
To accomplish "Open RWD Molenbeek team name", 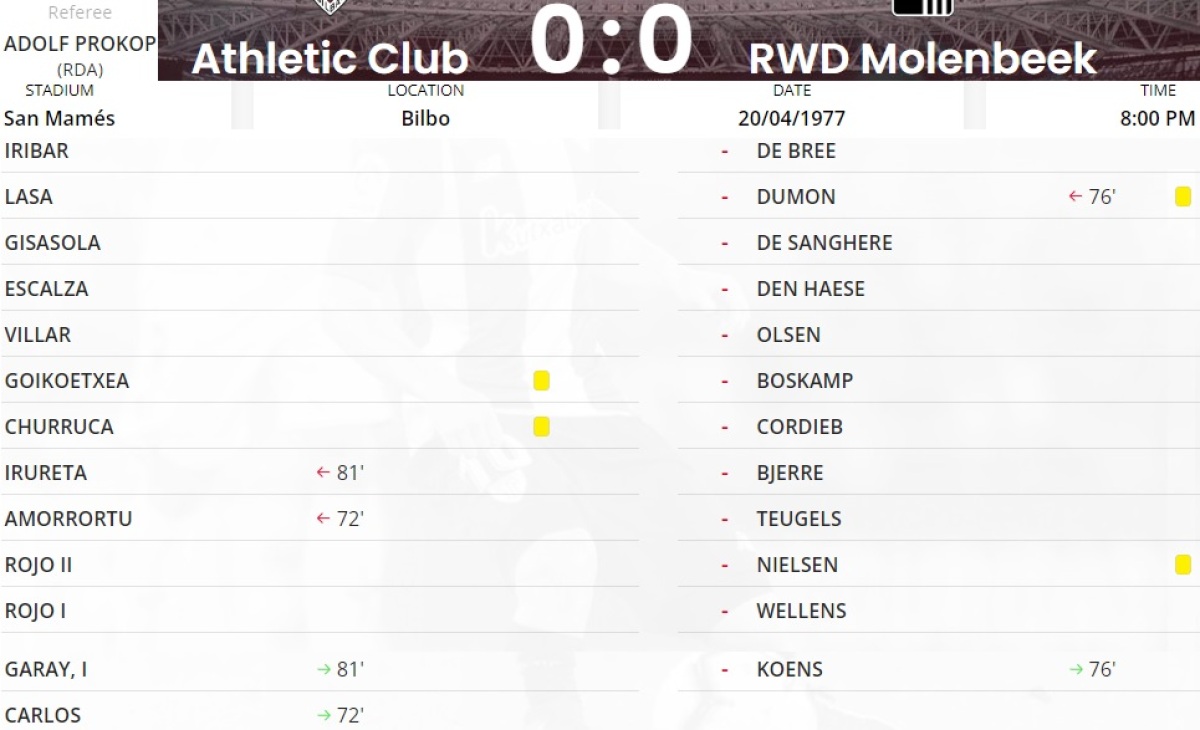I will [x=922, y=59].
